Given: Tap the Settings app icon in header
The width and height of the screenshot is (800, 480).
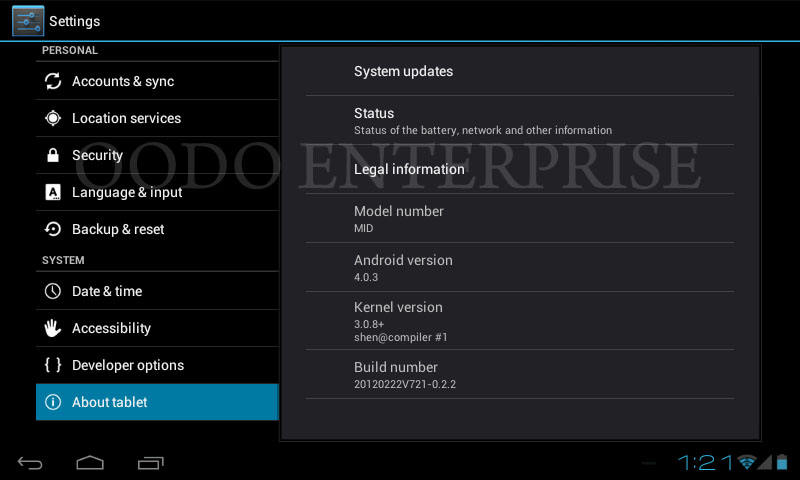Looking at the screenshot, I should click(28, 21).
